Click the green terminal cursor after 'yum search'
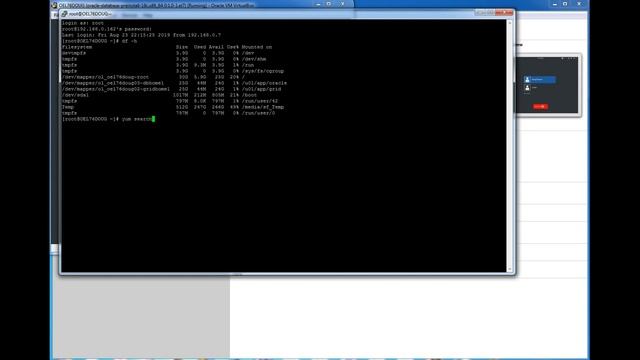 pos(153,119)
